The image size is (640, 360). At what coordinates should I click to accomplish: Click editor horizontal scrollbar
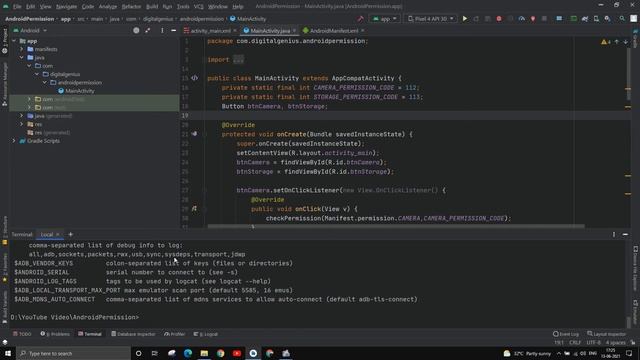[x=396, y=226]
